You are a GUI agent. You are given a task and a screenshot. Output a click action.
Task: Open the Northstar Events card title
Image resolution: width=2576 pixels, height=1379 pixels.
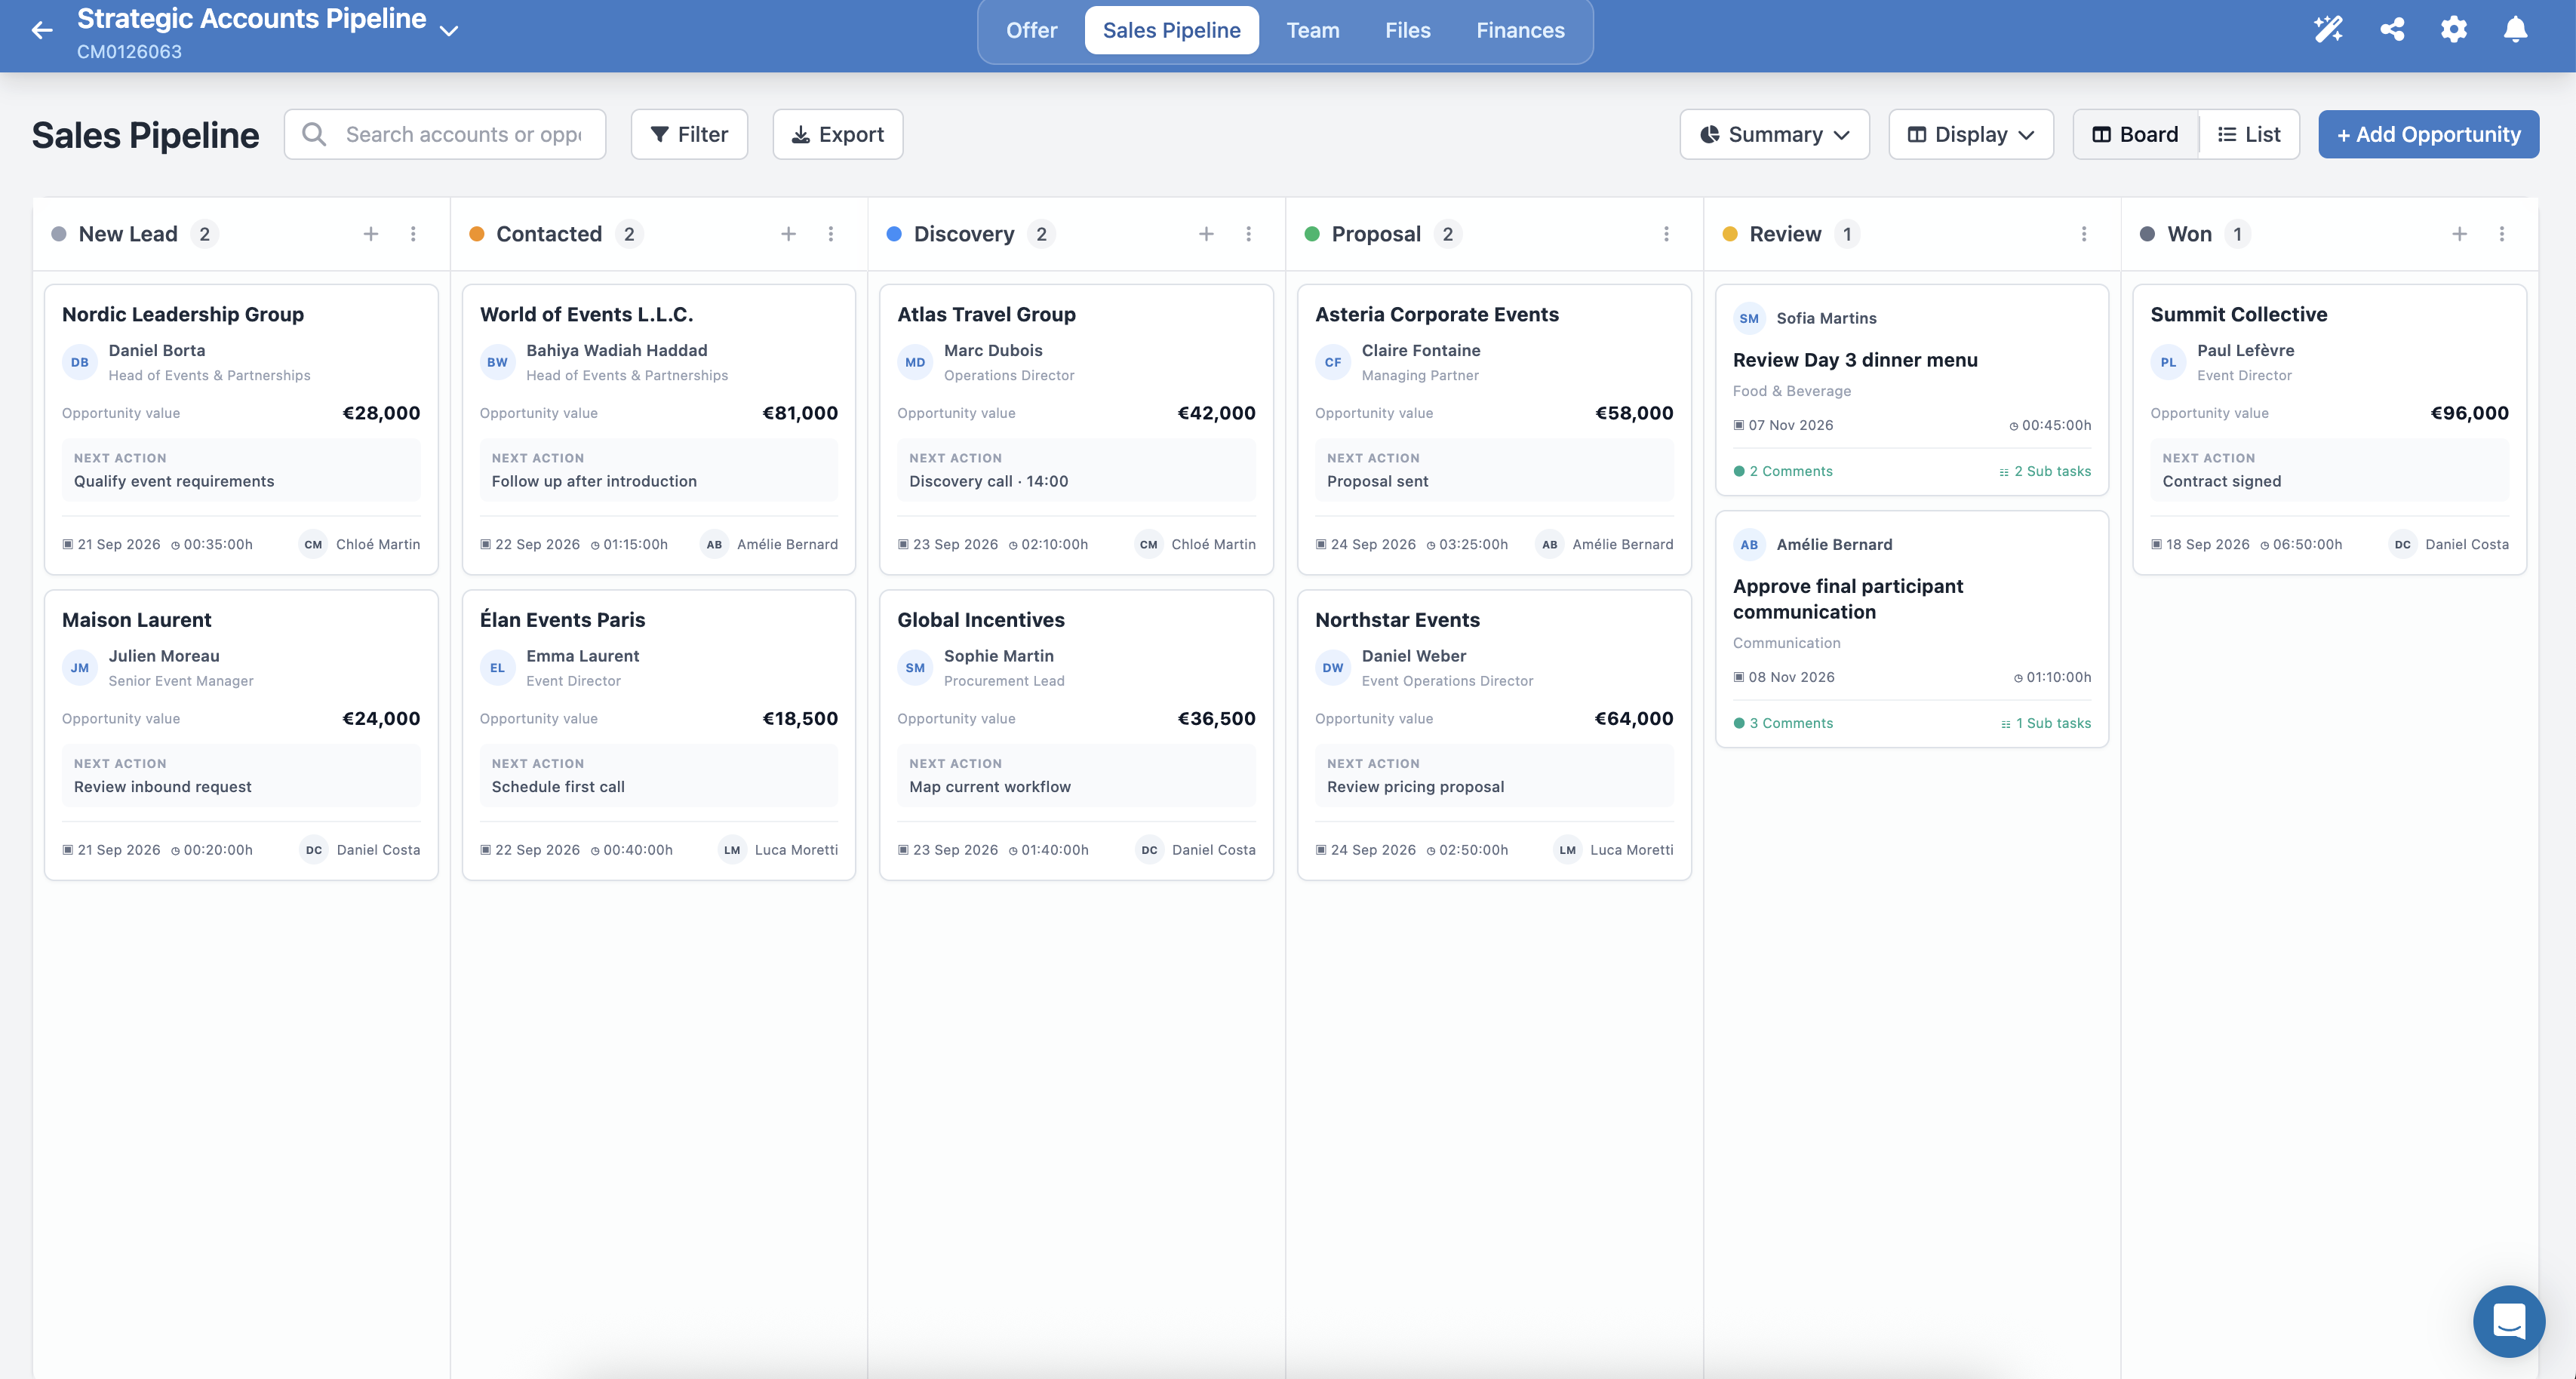point(1397,620)
